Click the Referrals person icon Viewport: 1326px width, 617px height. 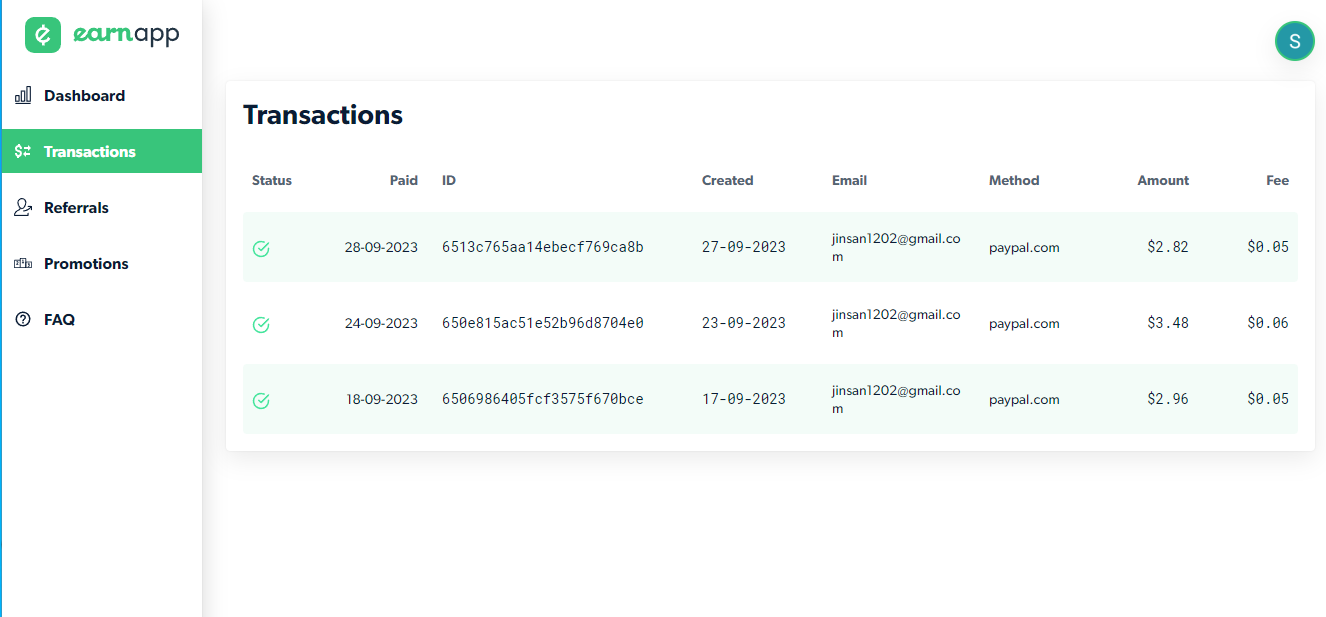23,208
